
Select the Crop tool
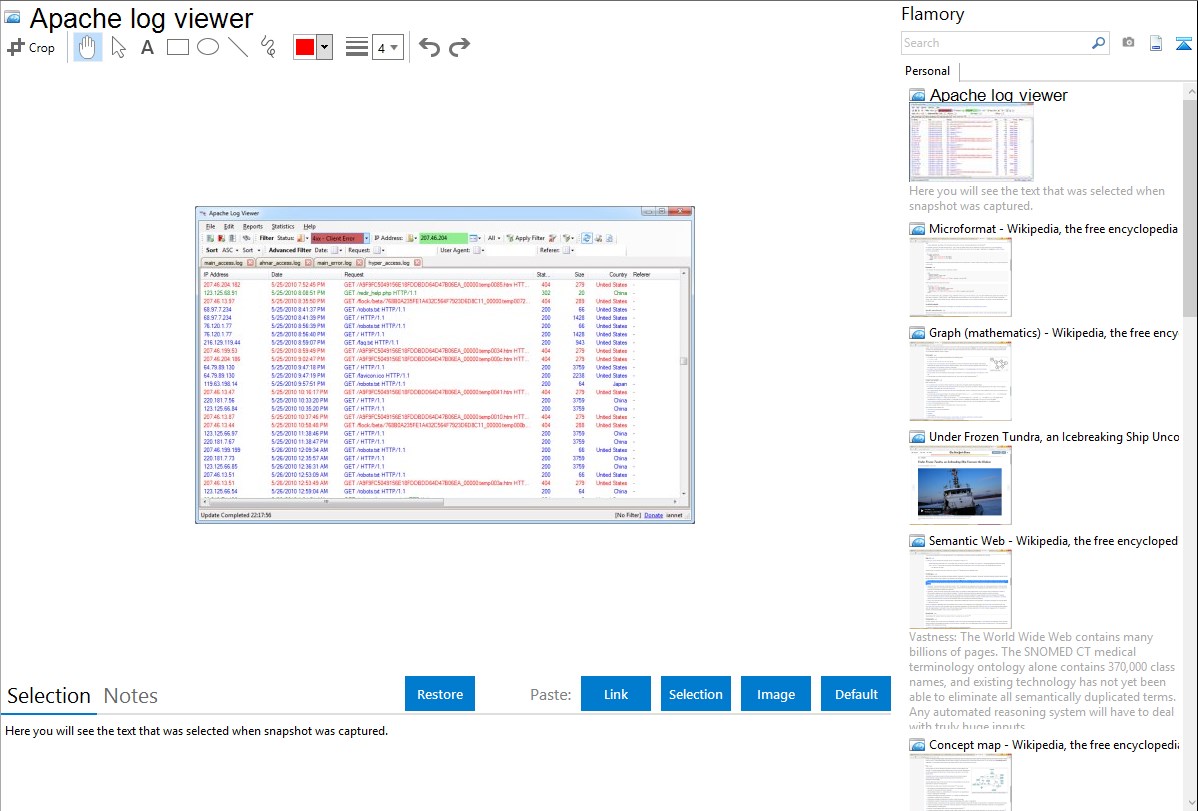click(31, 47)
